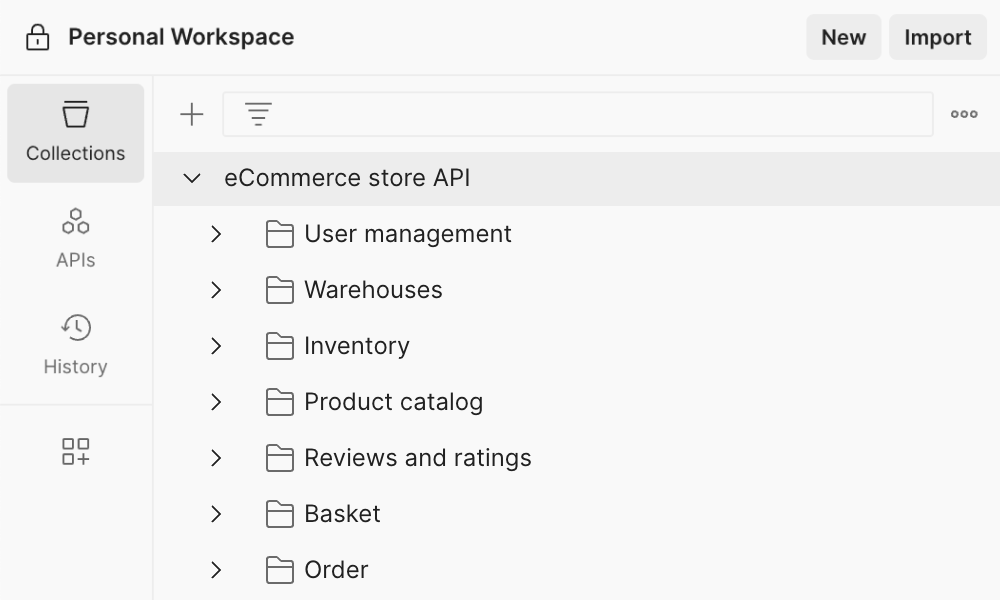Click the Import button
This screenshot has width=1000, height=600.
click(x=937, y=37)
